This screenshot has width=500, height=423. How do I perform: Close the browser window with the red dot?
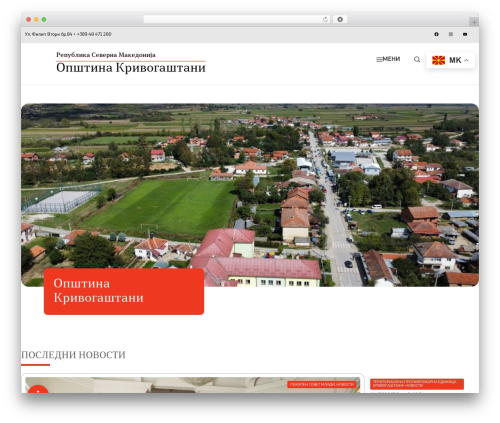(x=29, y=20)
